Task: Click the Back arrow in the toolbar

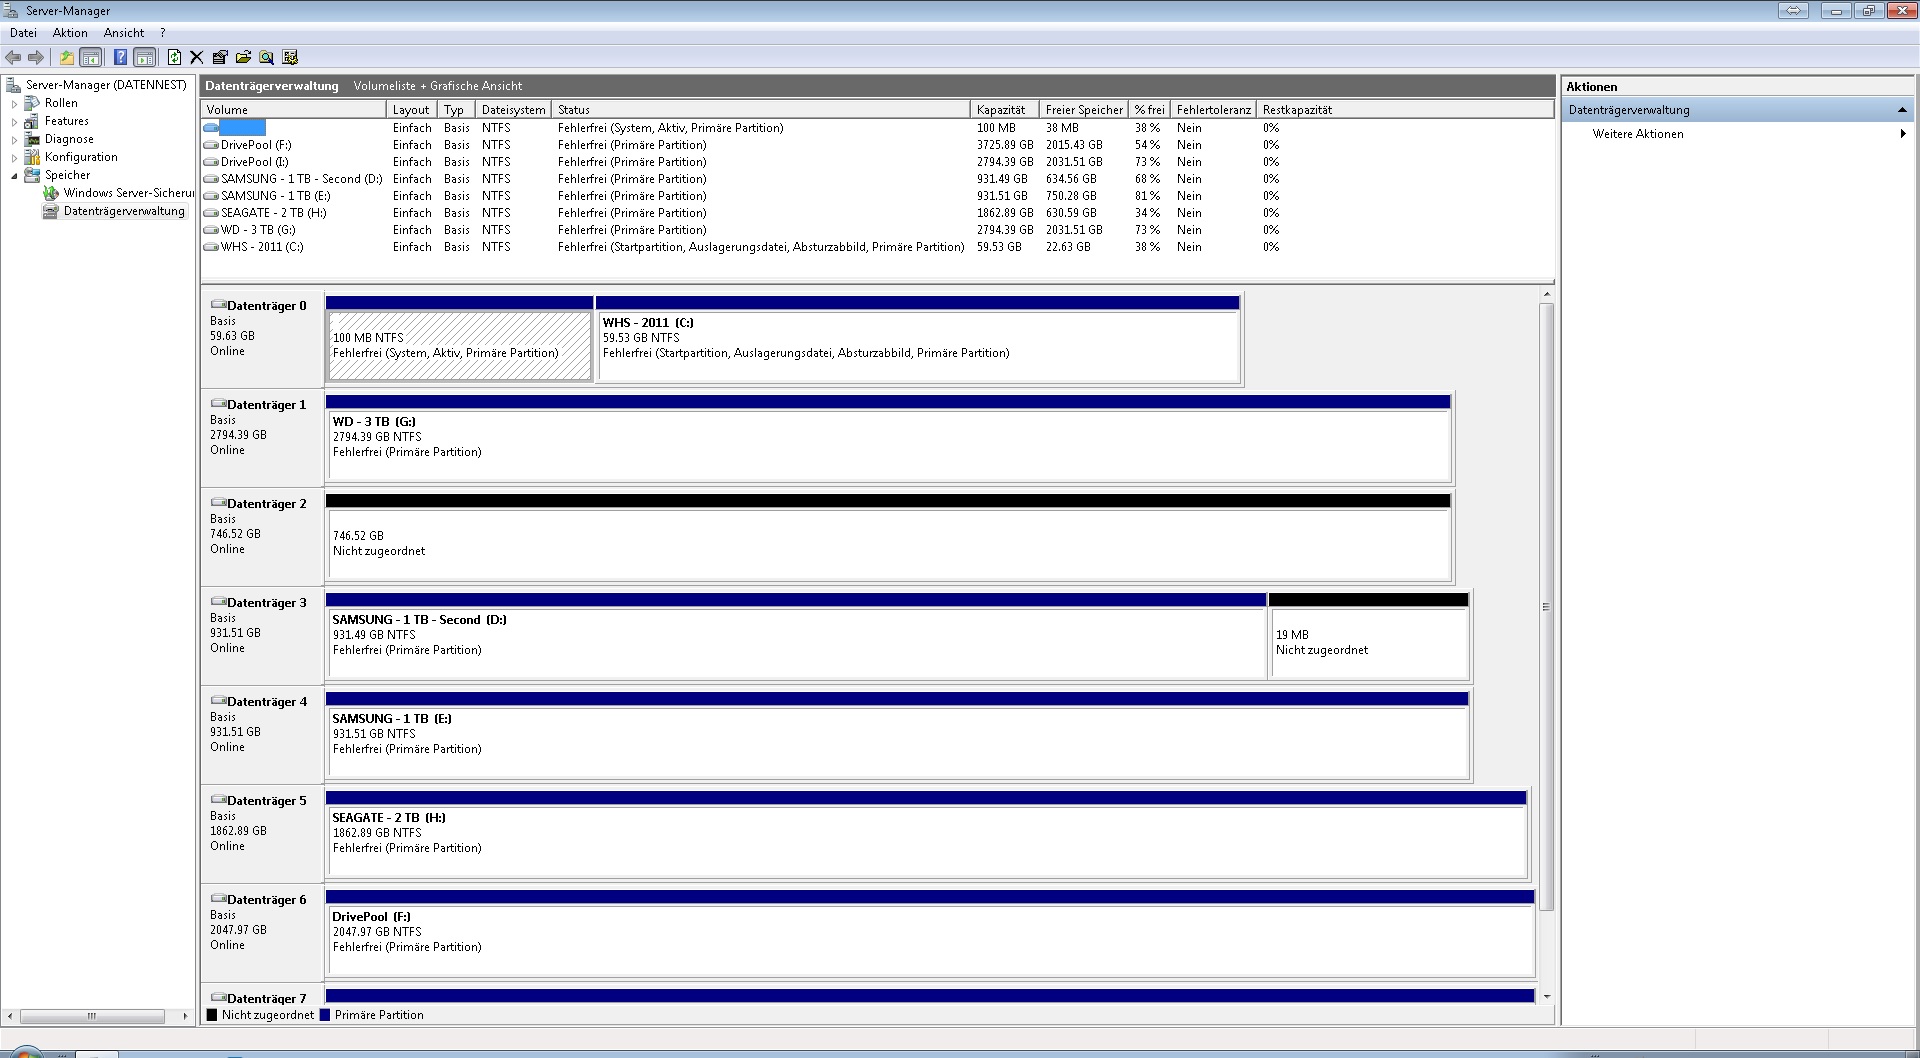Action: coord(13,57)
